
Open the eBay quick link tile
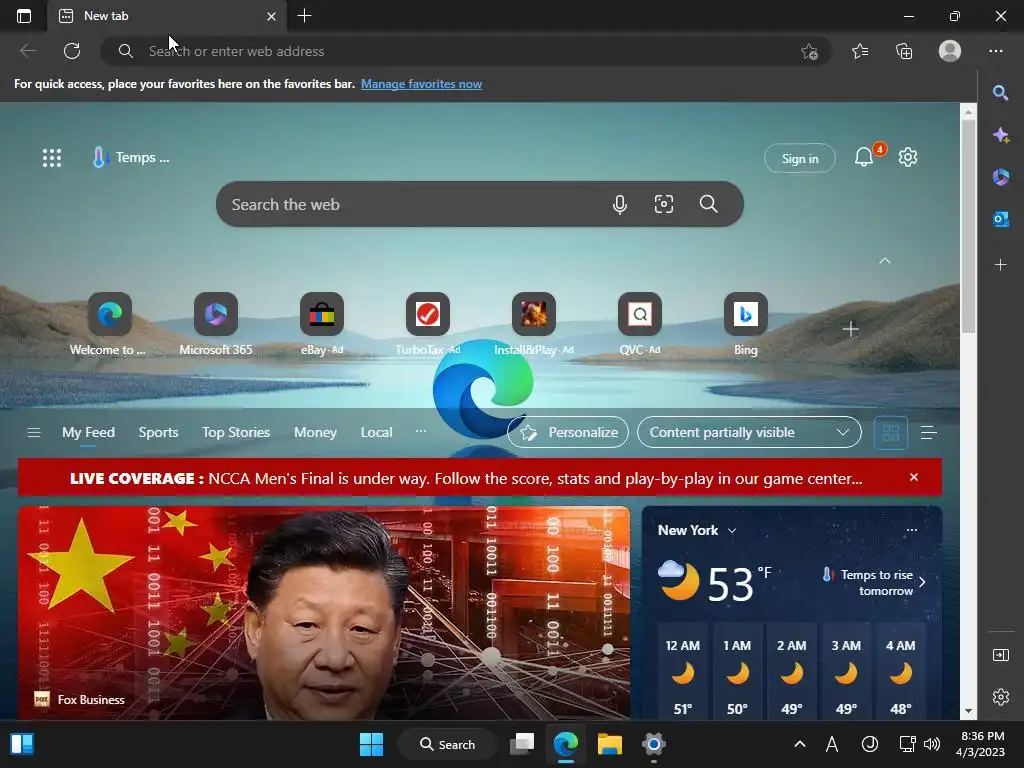[321, 325]
